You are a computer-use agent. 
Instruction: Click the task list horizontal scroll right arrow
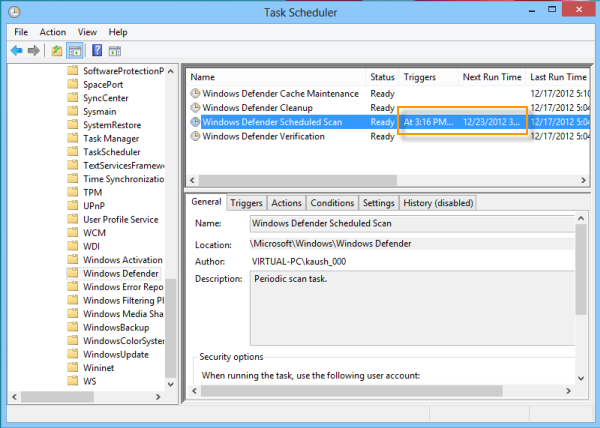pyautogui.click(x=584, y=180)
